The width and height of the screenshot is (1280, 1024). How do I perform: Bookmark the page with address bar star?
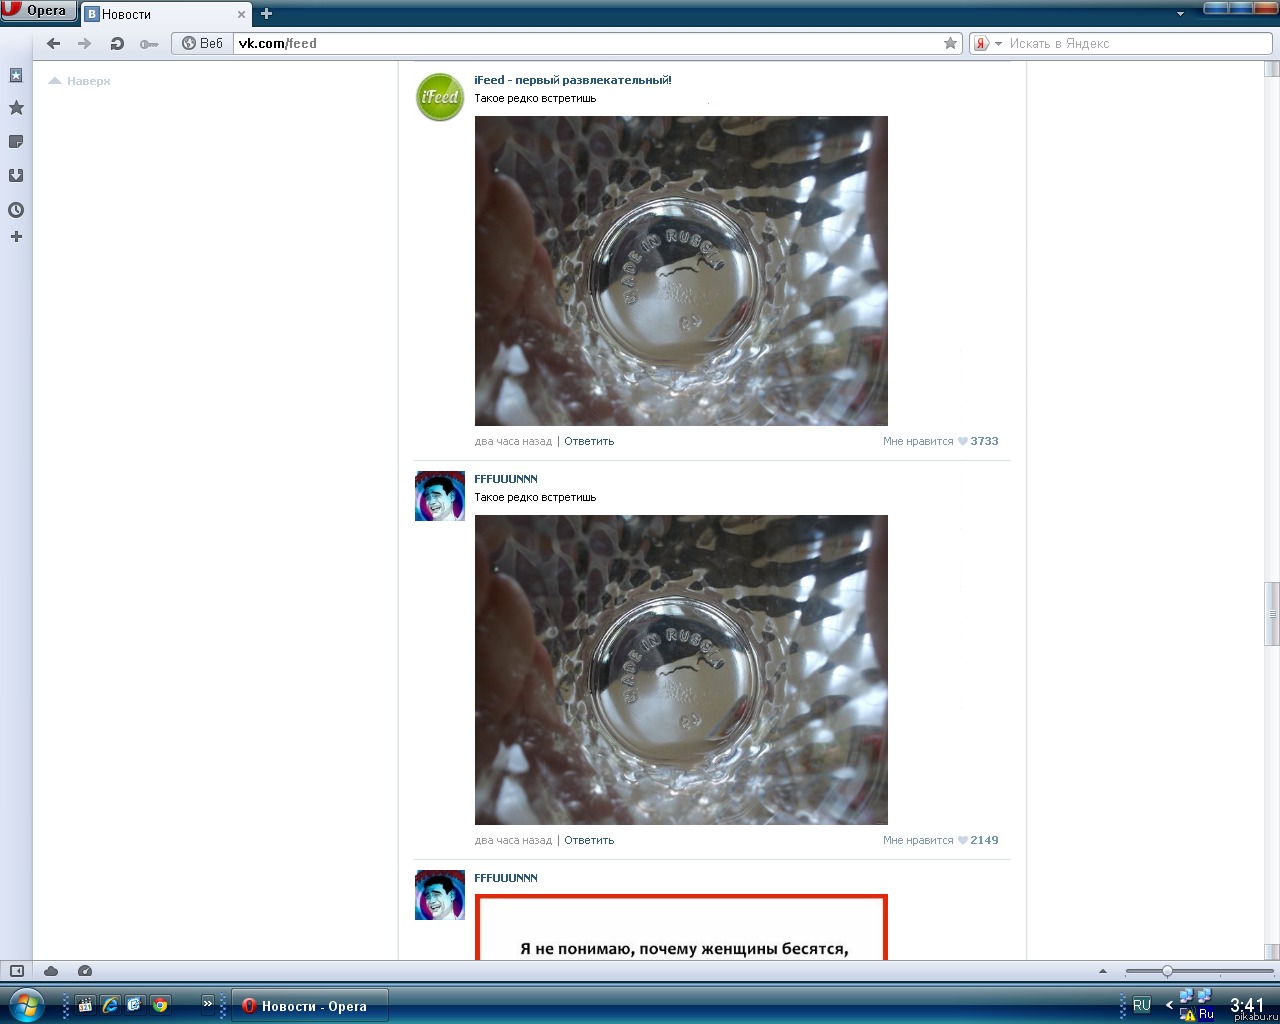pos(950,44)
